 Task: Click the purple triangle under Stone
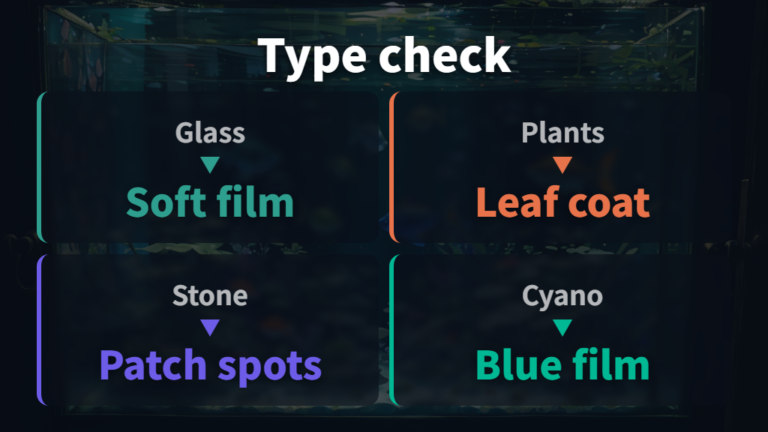210,327
